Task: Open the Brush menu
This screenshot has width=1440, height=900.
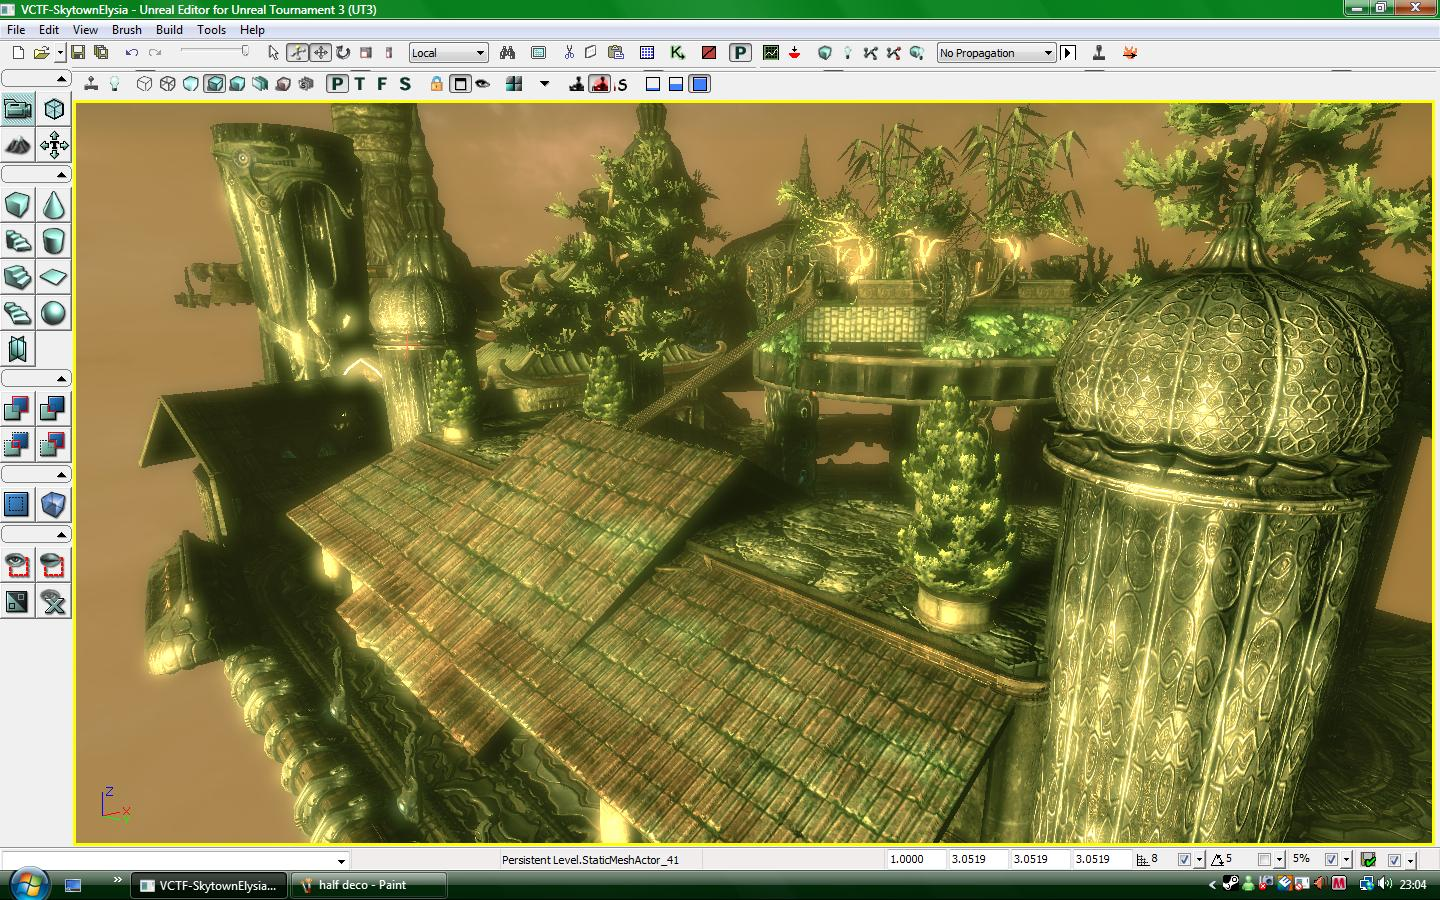Action: point(126,29)
